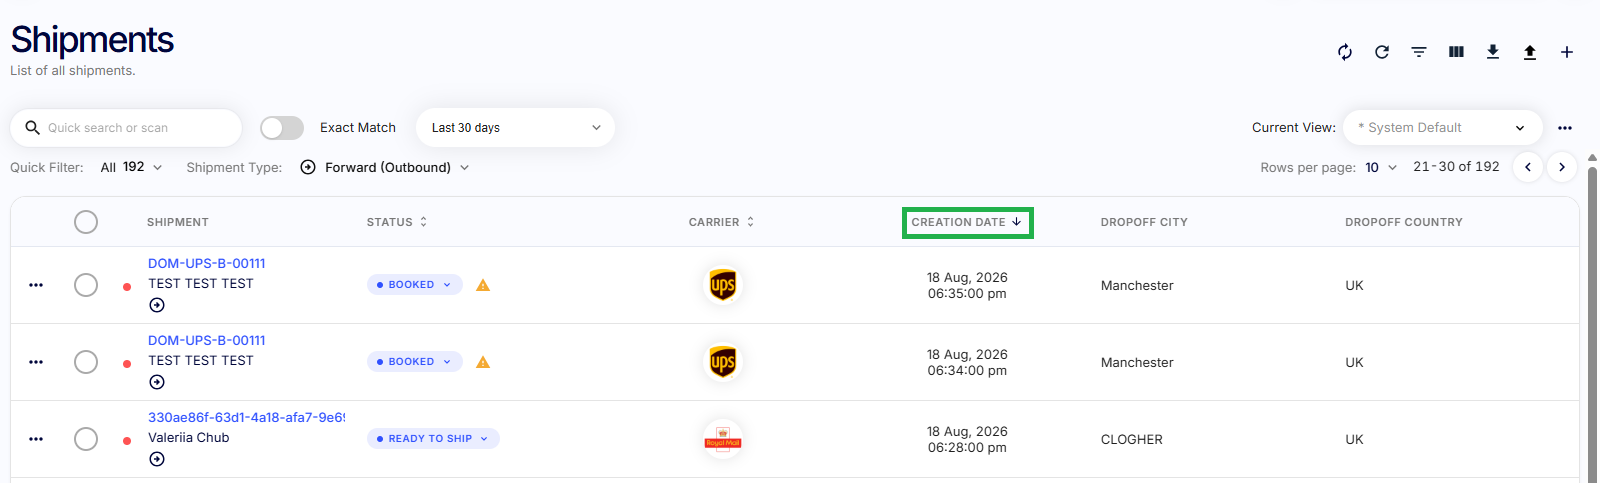Expand the System Default view dropdown
1600x483 pixels.
[1442, 128]
